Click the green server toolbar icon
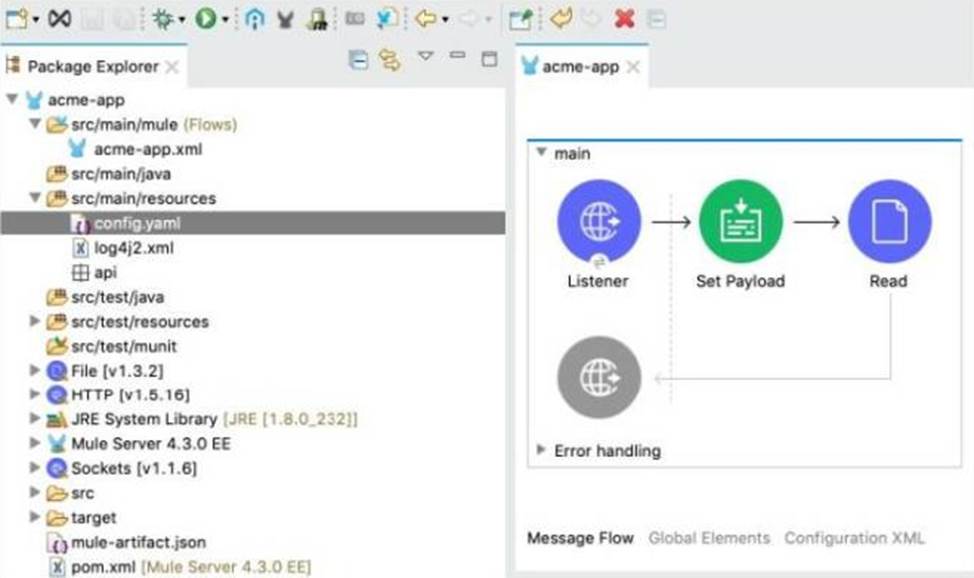974x578 pixels. pos(317,19)
